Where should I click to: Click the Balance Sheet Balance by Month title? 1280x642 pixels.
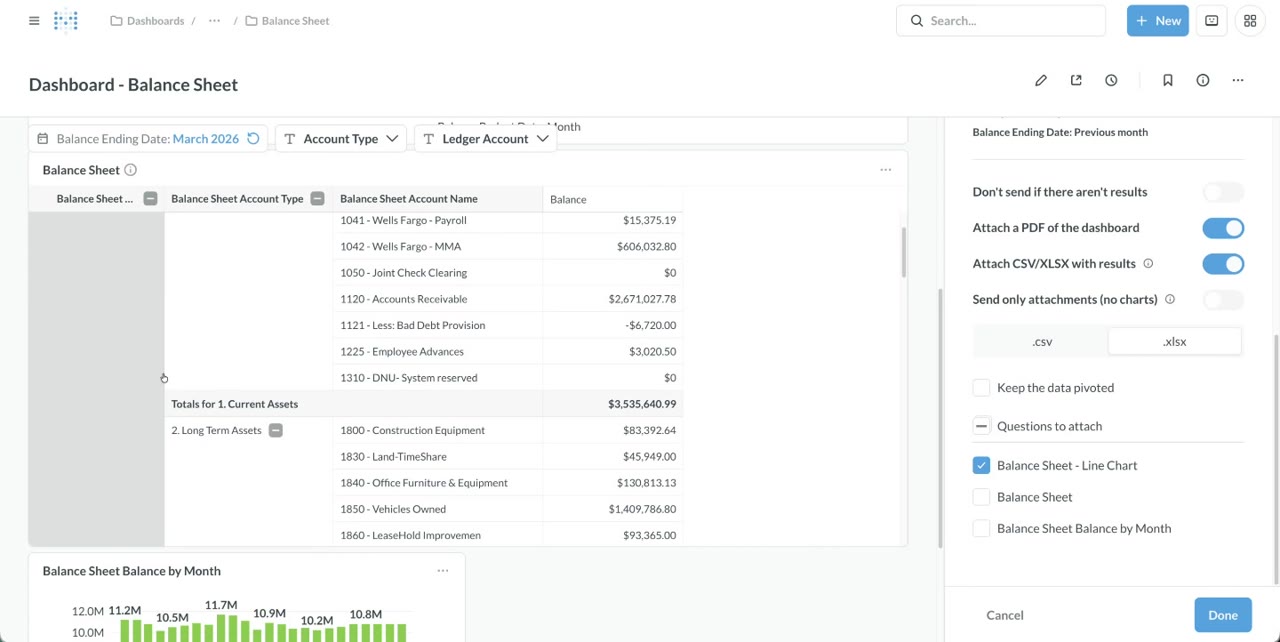132,571
